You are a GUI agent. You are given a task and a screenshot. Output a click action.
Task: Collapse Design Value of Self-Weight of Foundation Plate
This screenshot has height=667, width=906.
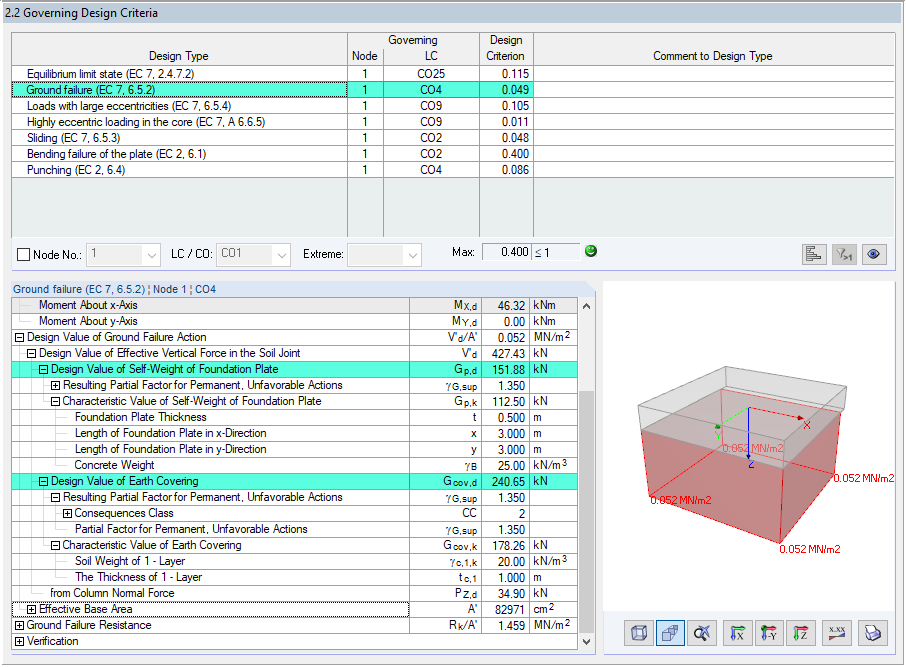coord(43,369)
